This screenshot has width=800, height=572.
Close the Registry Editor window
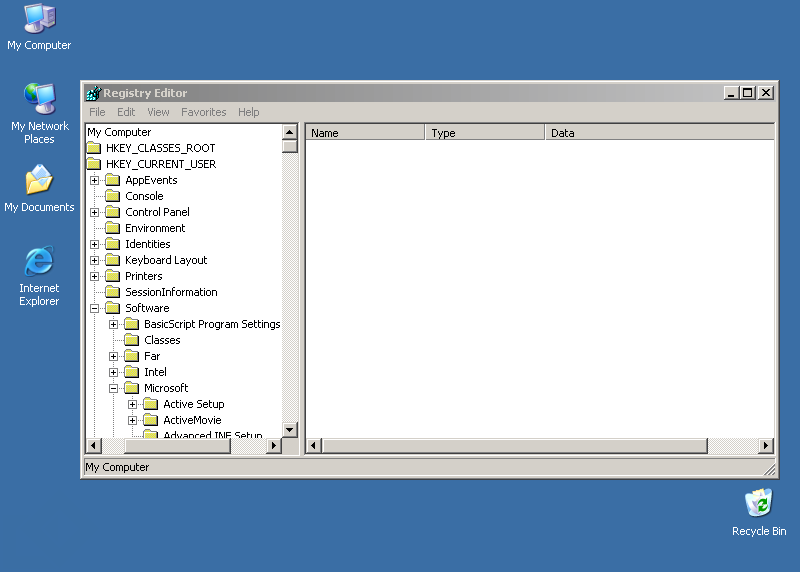pyautogui.click(x=766, y=93)
